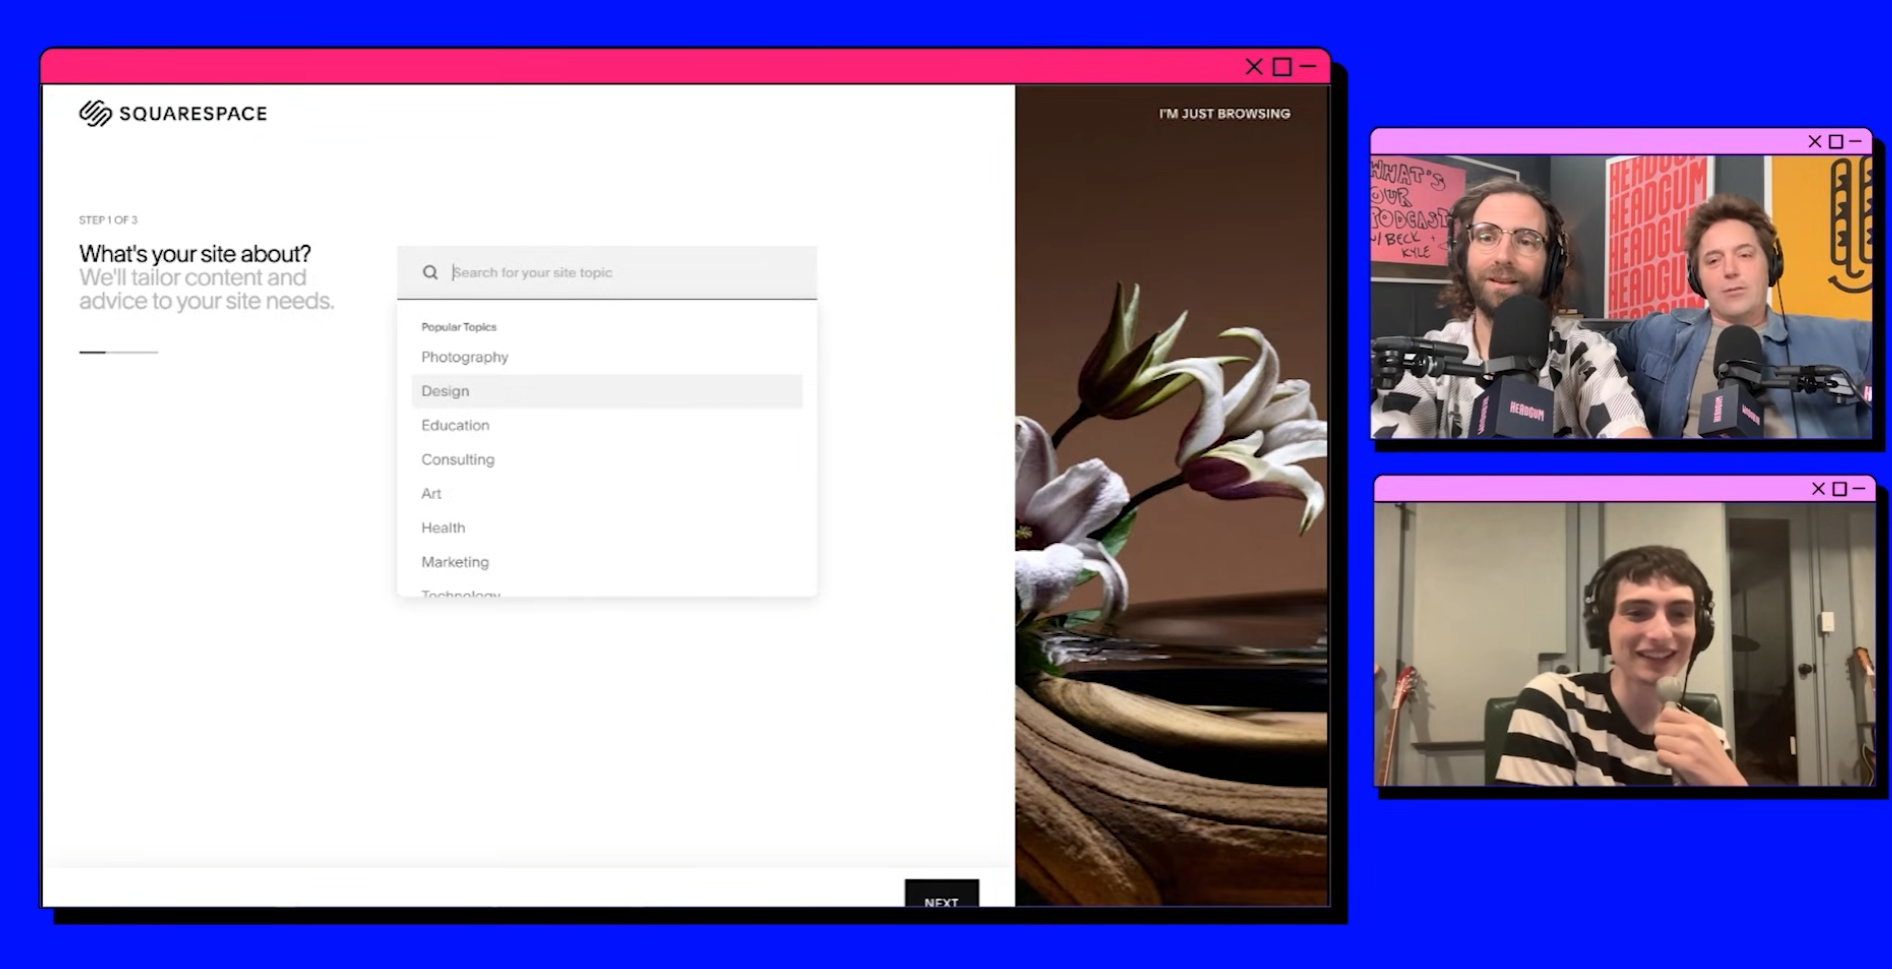Select Art in the topic list
1892x969 pixels.
tap(607, 493)
